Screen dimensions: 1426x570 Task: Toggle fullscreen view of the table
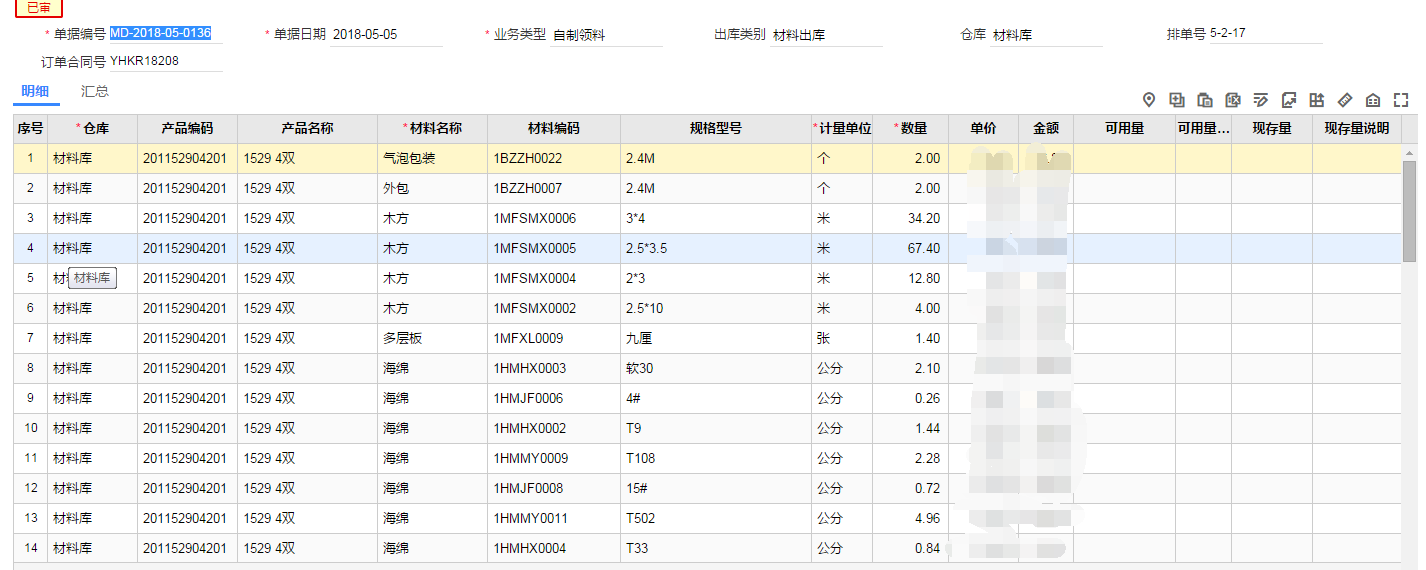pyautogui.click(x=1401, y=100)
